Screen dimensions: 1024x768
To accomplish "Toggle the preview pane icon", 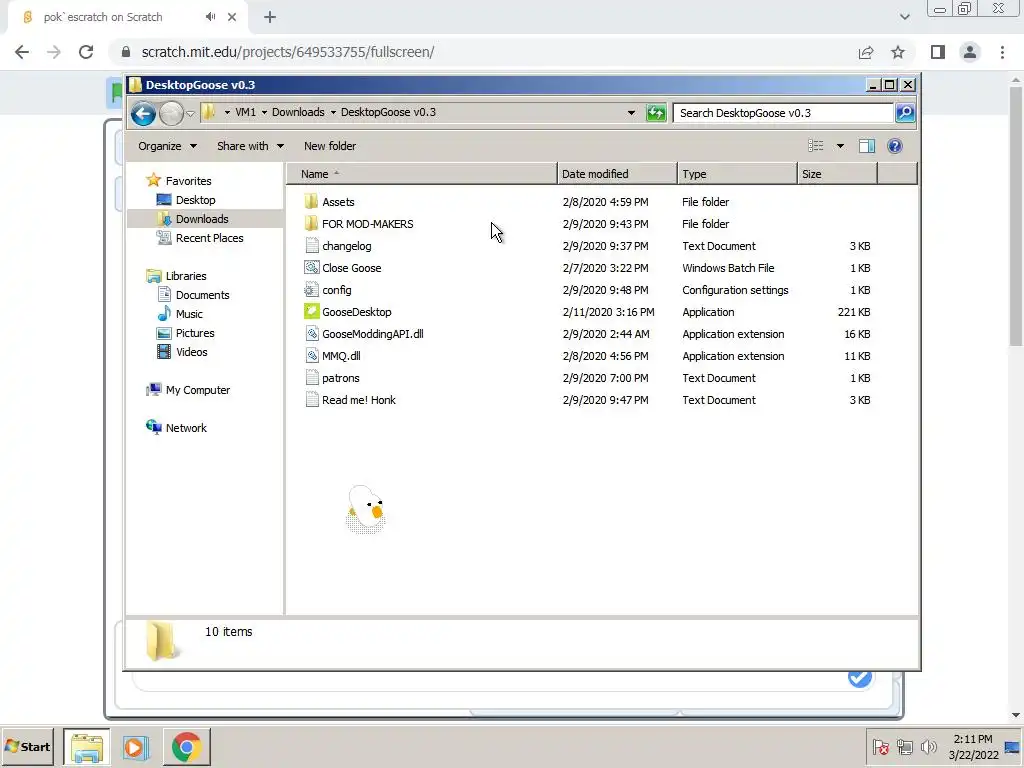I will tap(867, 146).
